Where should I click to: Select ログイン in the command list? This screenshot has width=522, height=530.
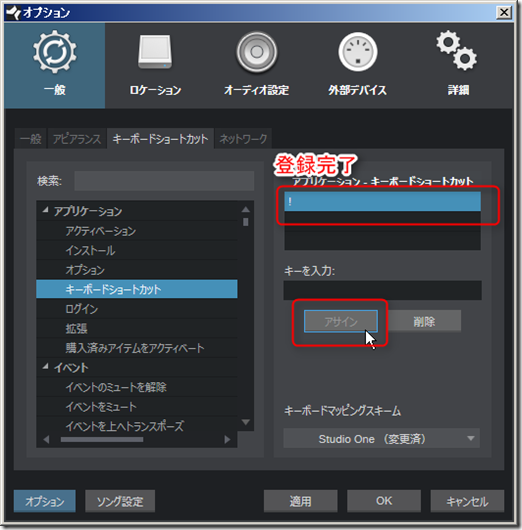click(x=137, y=309)
